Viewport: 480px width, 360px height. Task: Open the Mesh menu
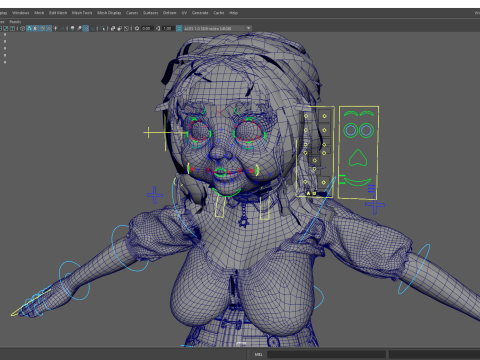39,13
